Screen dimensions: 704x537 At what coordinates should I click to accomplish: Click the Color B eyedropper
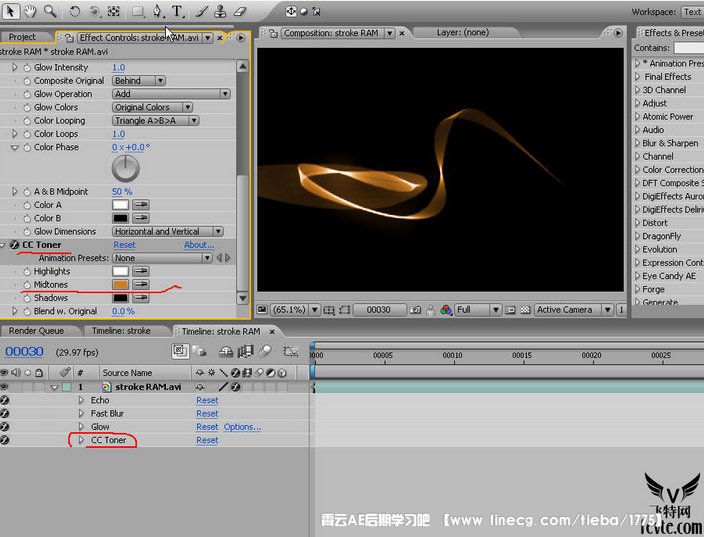(x=141, y=219)
